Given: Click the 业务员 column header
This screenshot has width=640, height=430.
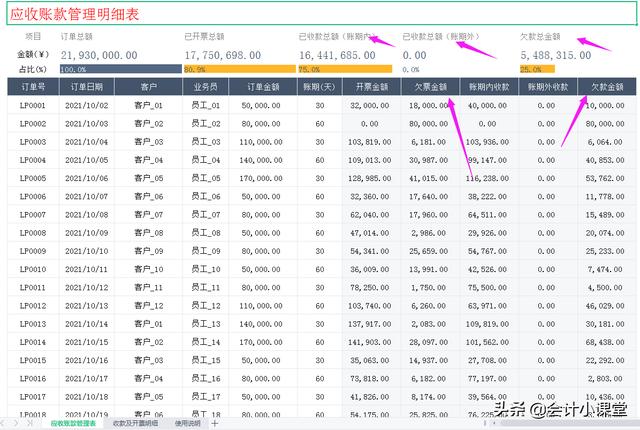Looking at the screenshot, I should (205, 87).
